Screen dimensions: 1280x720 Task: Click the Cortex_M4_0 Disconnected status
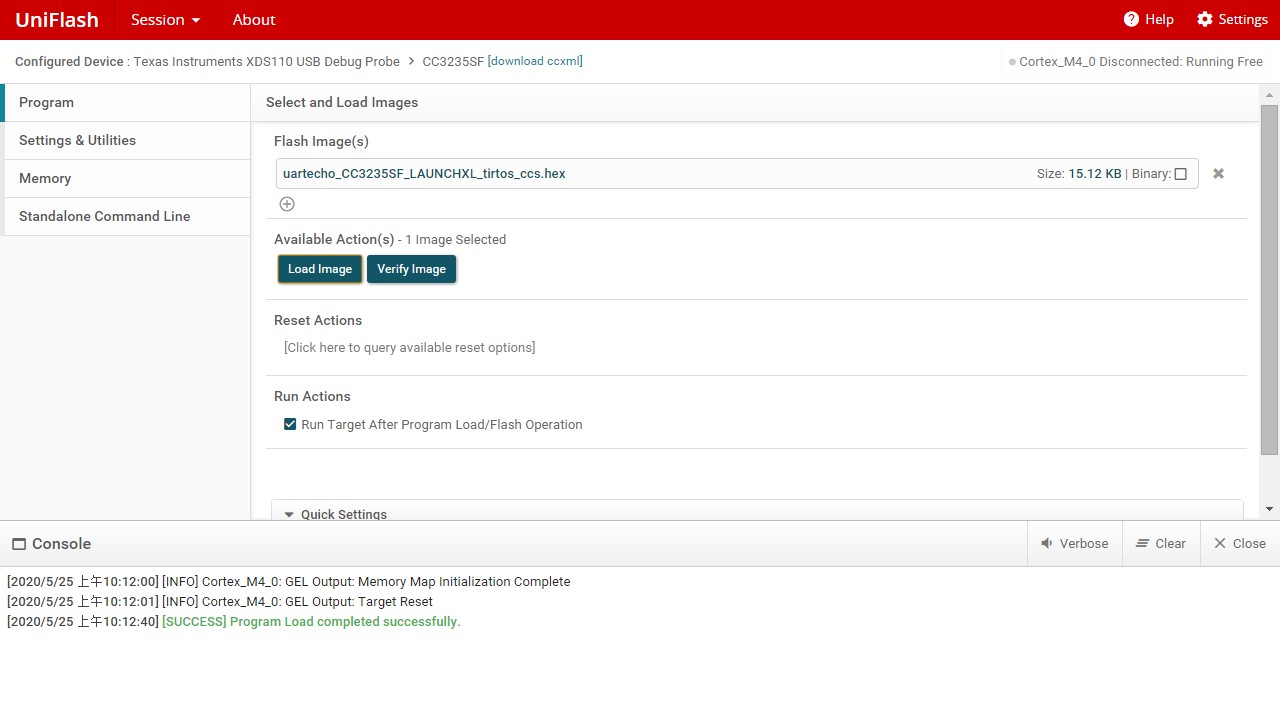point(1136,62)
